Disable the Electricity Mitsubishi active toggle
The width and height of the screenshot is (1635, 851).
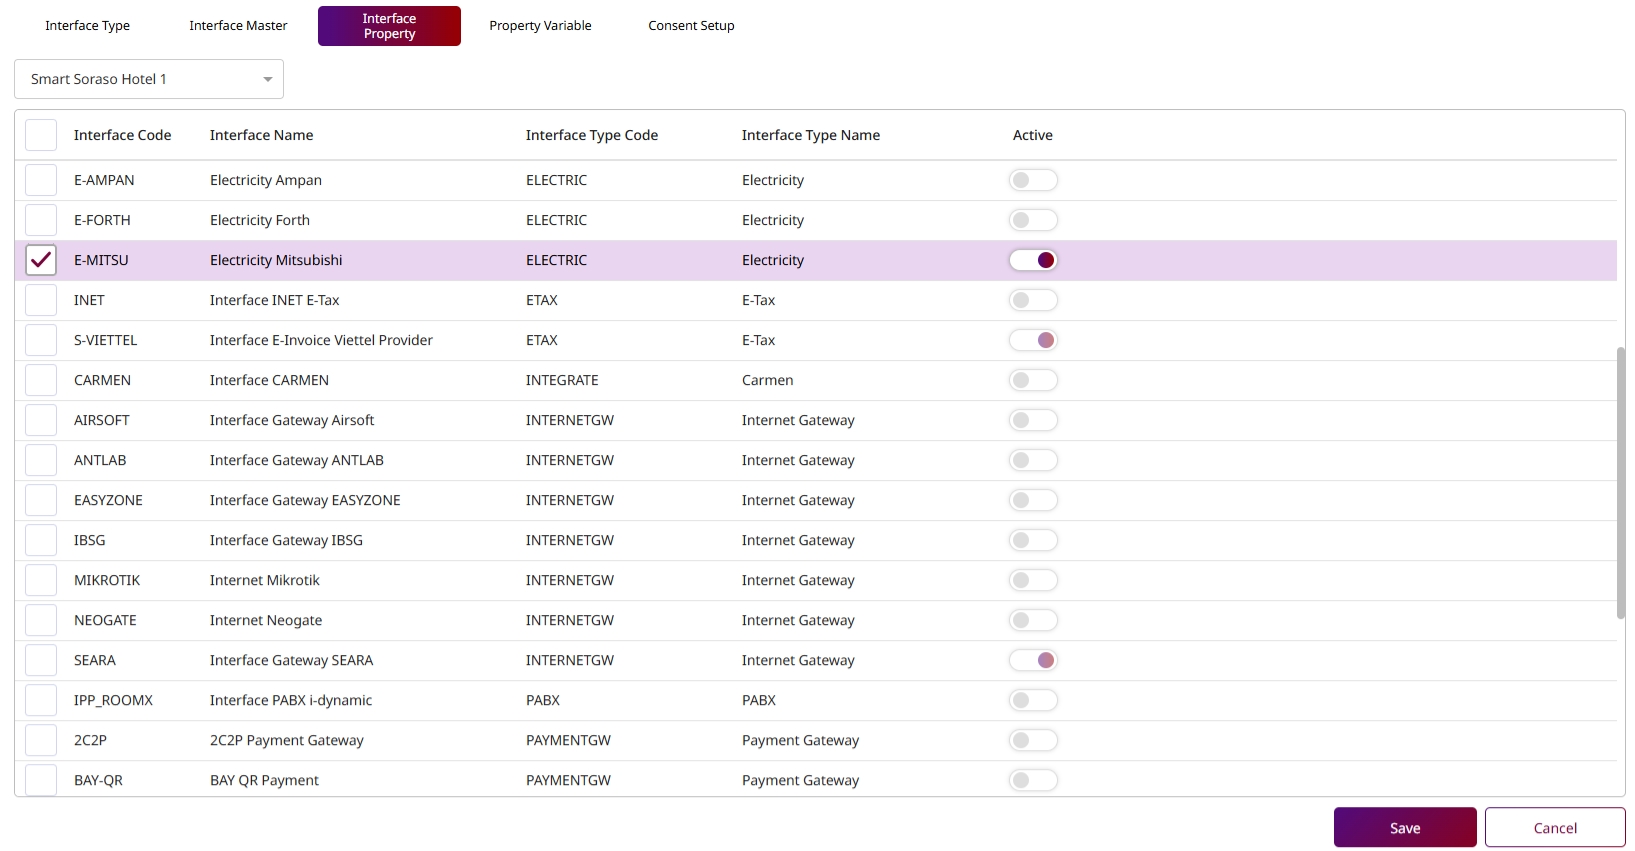(1033, 260)
